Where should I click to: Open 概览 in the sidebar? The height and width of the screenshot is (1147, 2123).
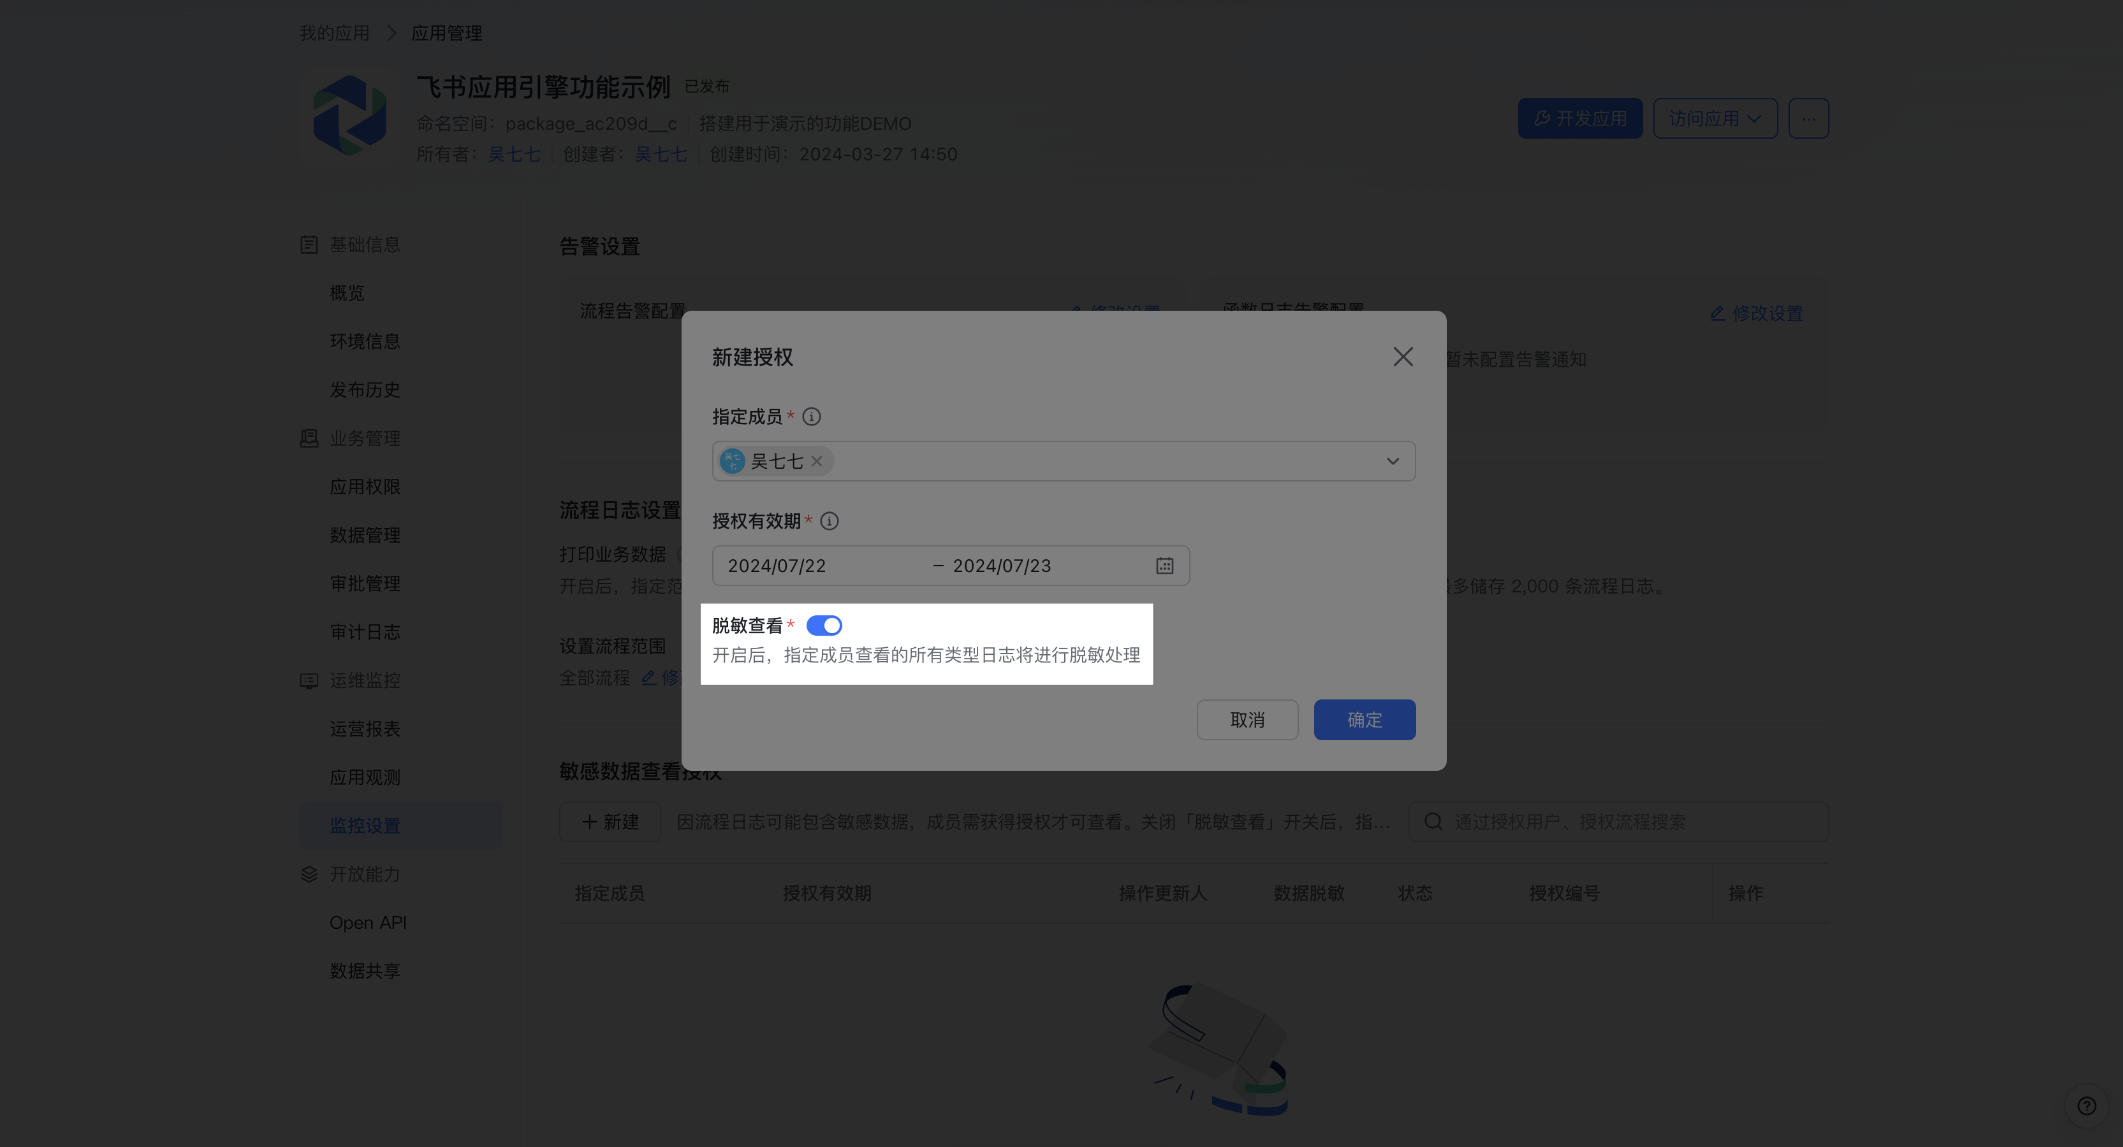347,293
